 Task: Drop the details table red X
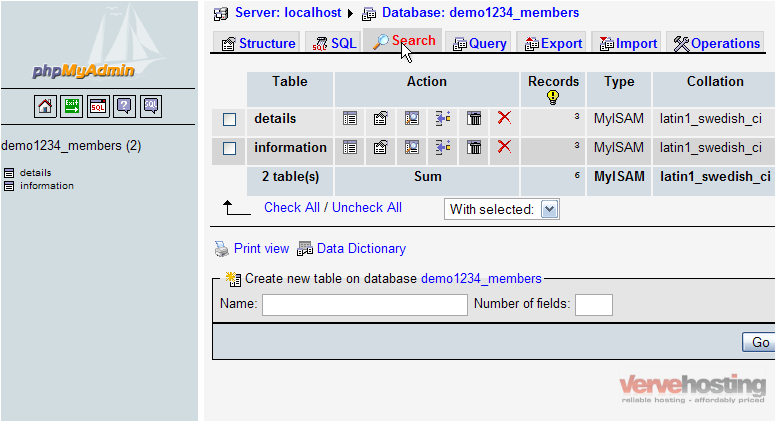coord(504,118)
